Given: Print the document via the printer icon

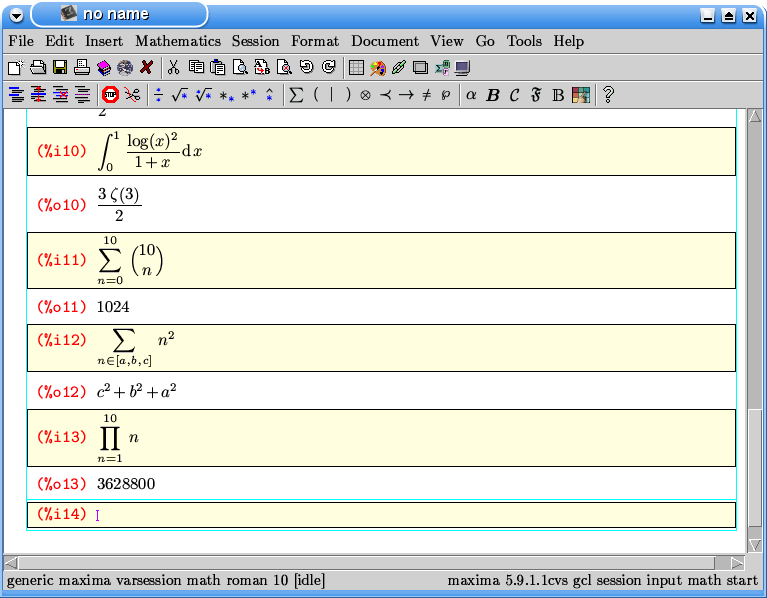Looking at the screenshot, I should pyautogui.click(x=82, y=67).
